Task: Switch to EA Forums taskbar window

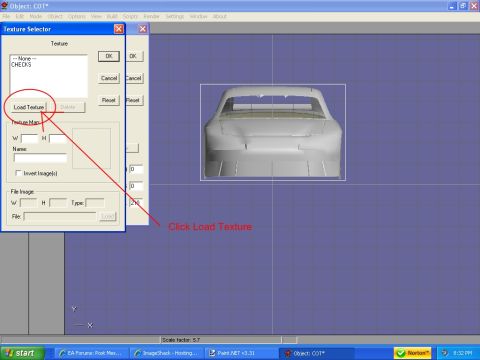Action: coord(91,353)
